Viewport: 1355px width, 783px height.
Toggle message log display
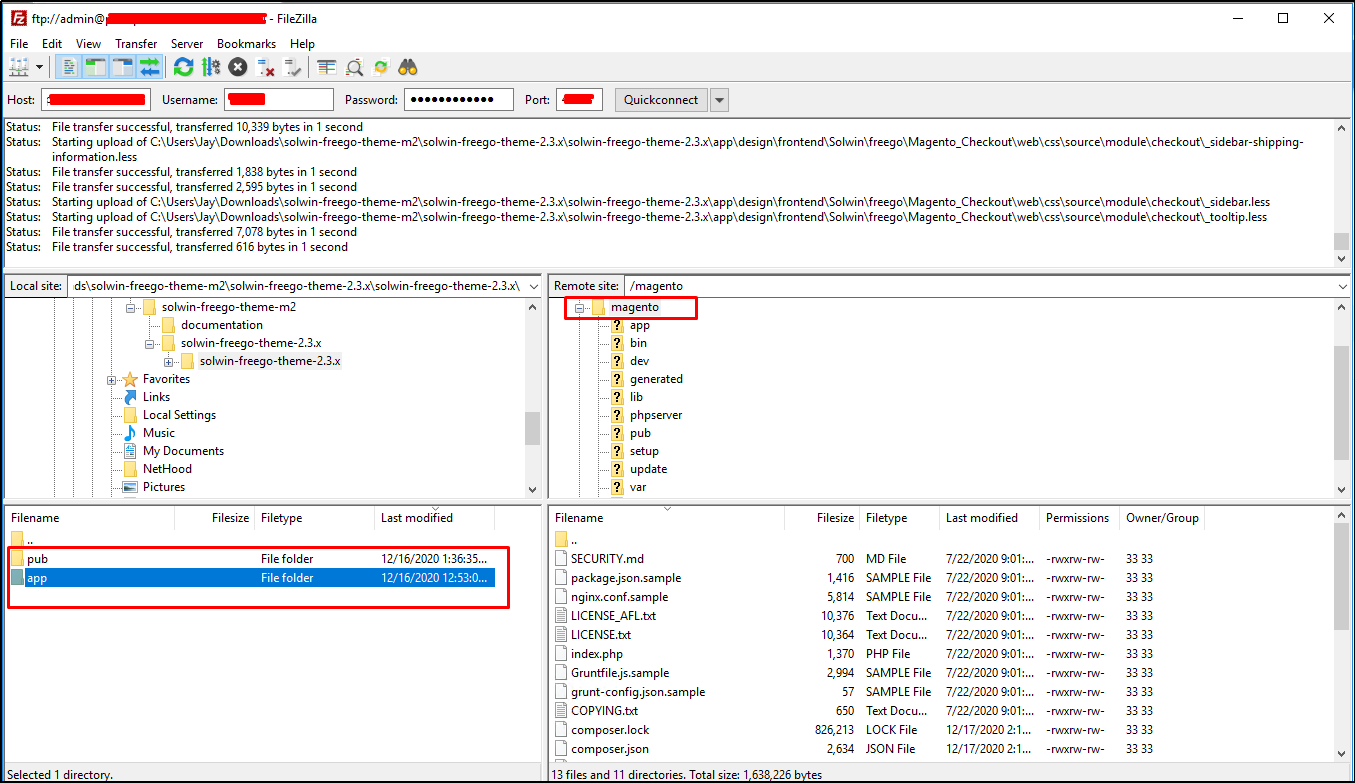click(69, 67)
